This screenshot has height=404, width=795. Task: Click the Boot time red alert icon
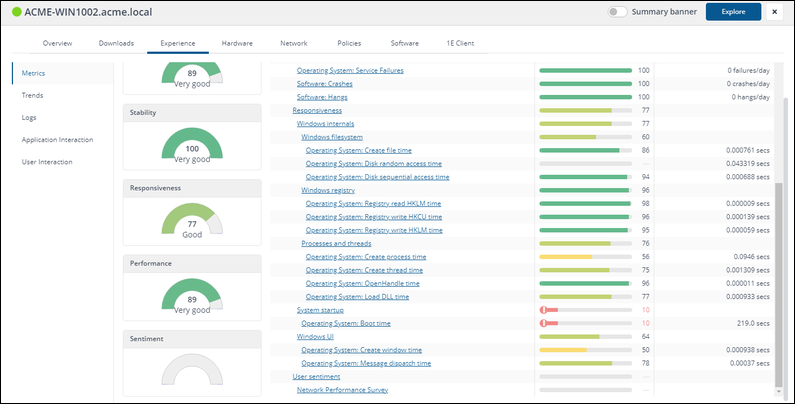pyautogui.click(x=543, y=324)
